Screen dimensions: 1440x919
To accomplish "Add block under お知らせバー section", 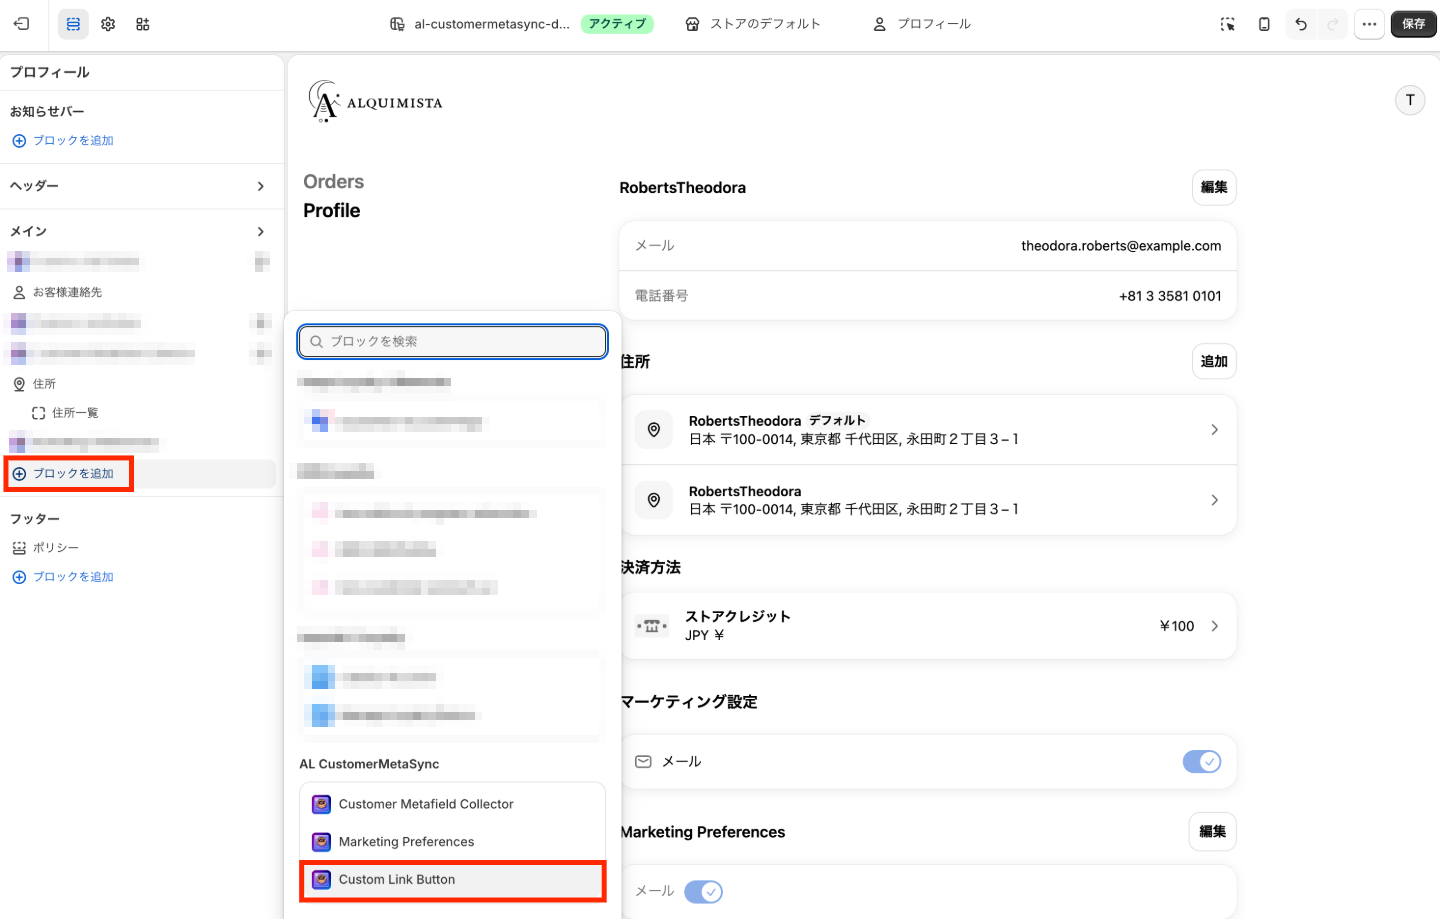I will [63, 141].
